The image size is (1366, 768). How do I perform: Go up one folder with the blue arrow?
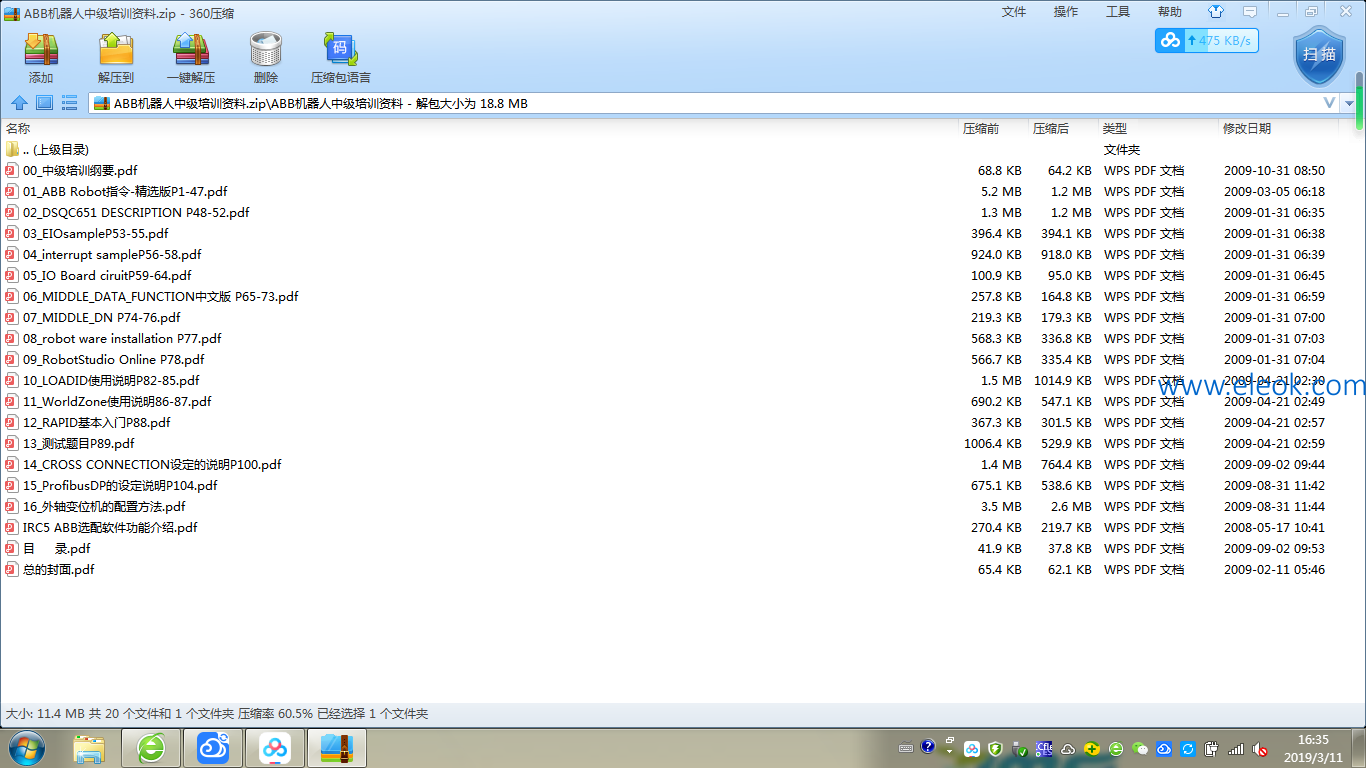[19, 103]
